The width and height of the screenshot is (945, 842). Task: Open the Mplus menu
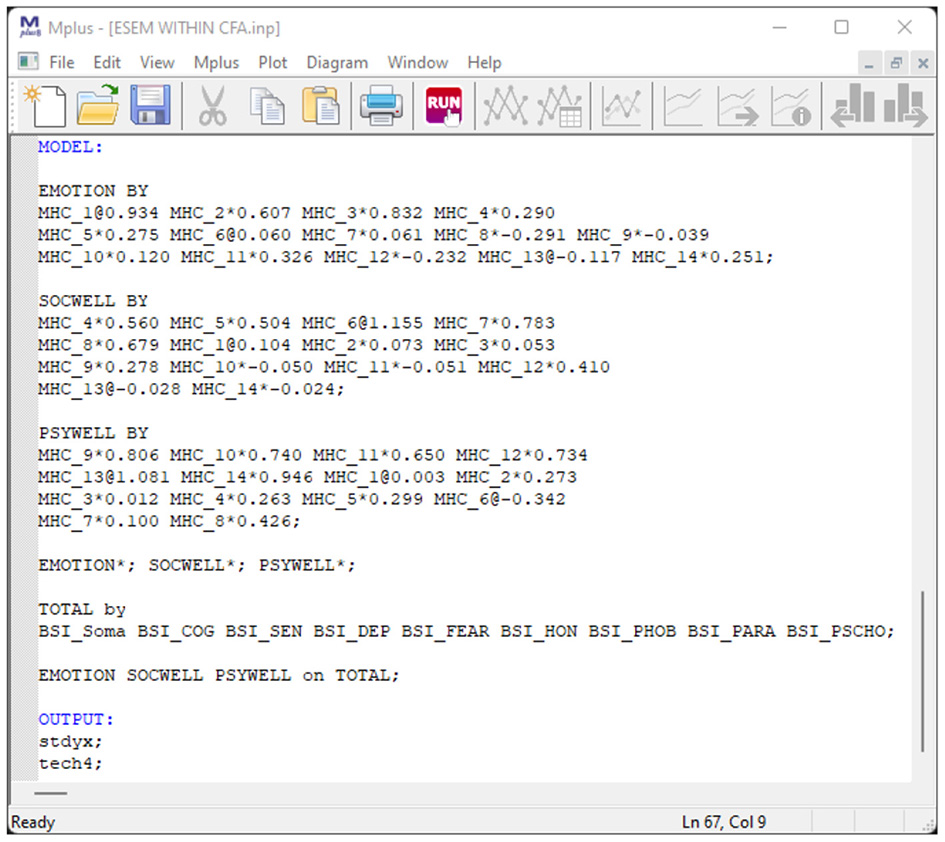coord(216,62)
